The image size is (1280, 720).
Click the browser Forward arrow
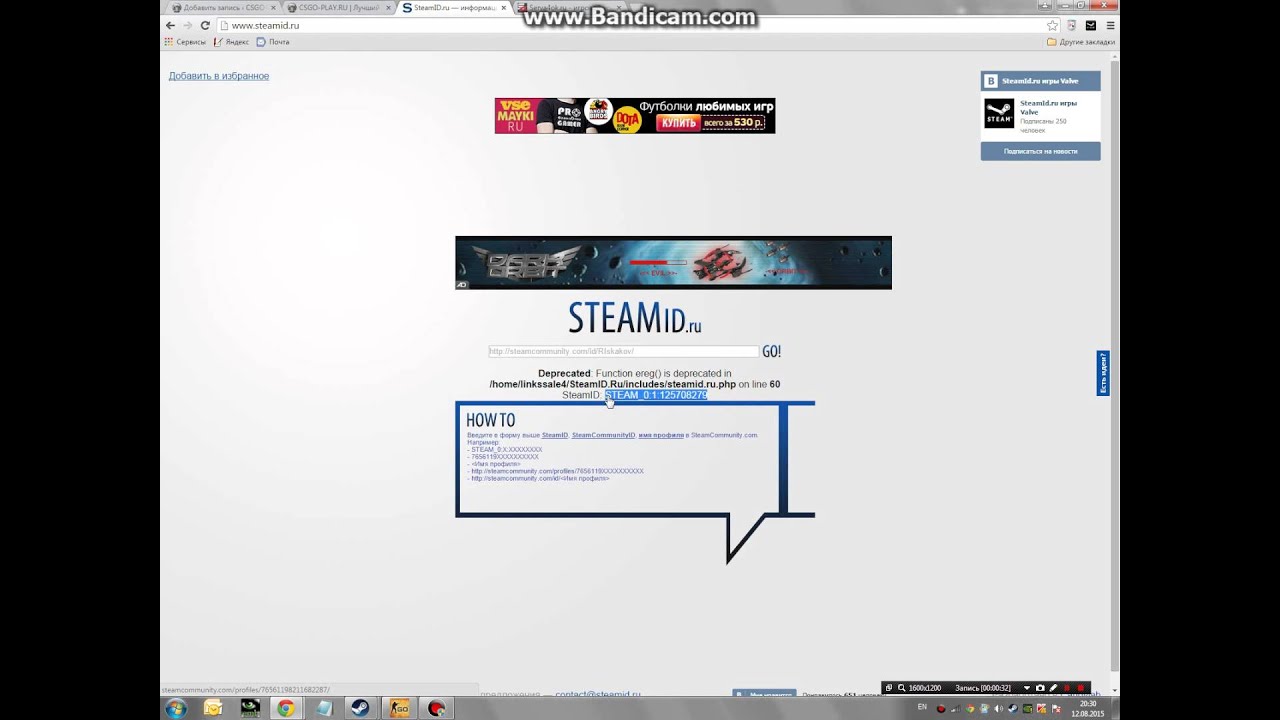click(x=187, y=25)
